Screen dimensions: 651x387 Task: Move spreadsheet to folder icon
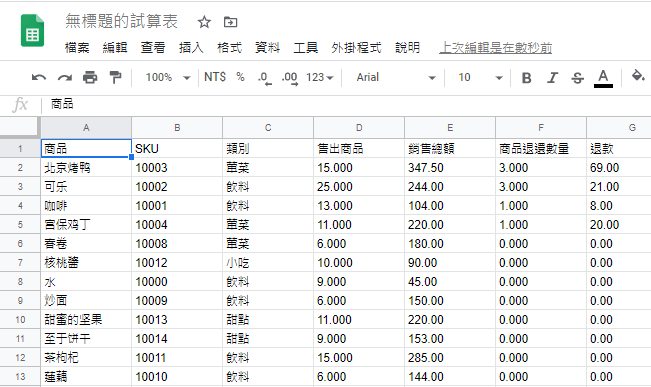click(x=230, y=22)
